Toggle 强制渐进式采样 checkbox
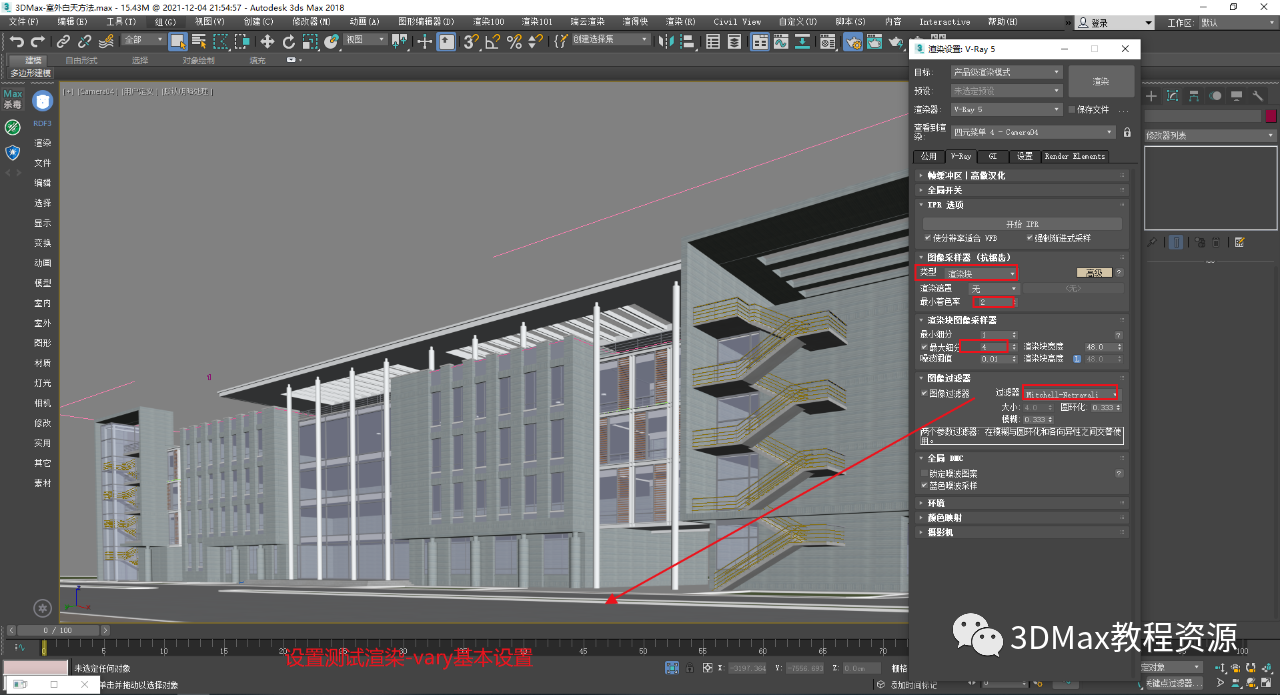This screenshot has height=695, width=1280. [1029, 238]
